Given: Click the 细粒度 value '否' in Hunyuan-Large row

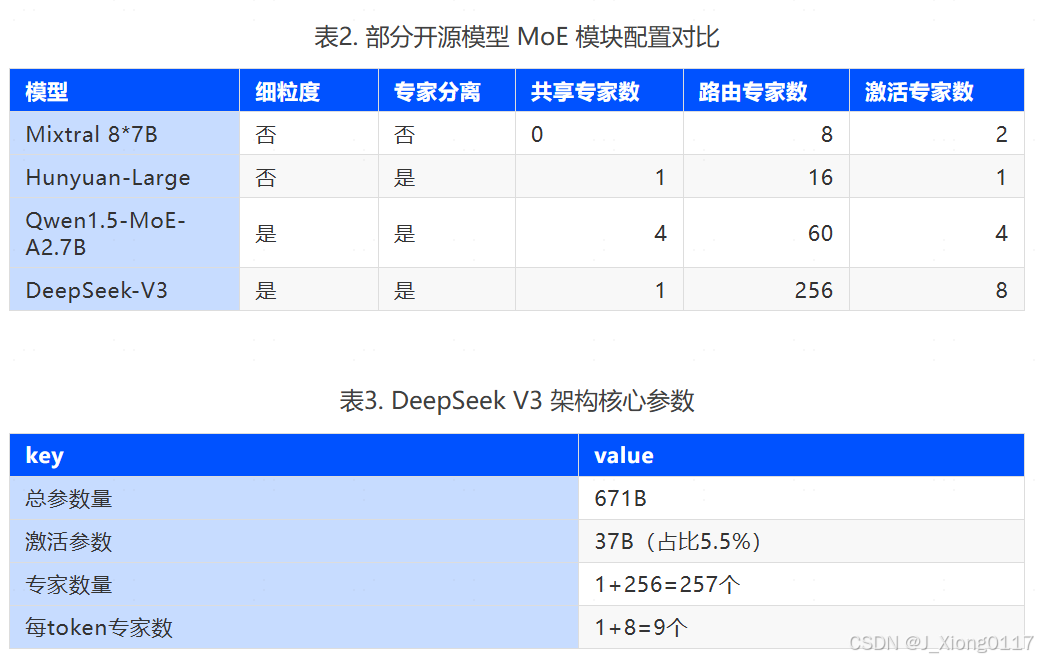Looking at the screenshot, I should coord(266,177).
